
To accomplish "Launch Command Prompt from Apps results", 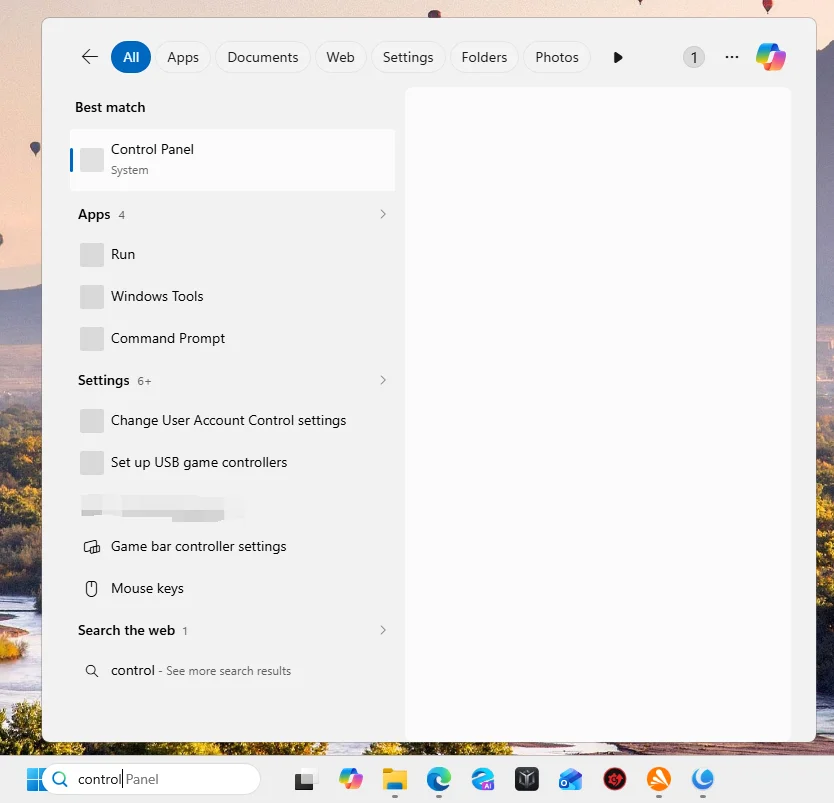I will tap(168, 339).
